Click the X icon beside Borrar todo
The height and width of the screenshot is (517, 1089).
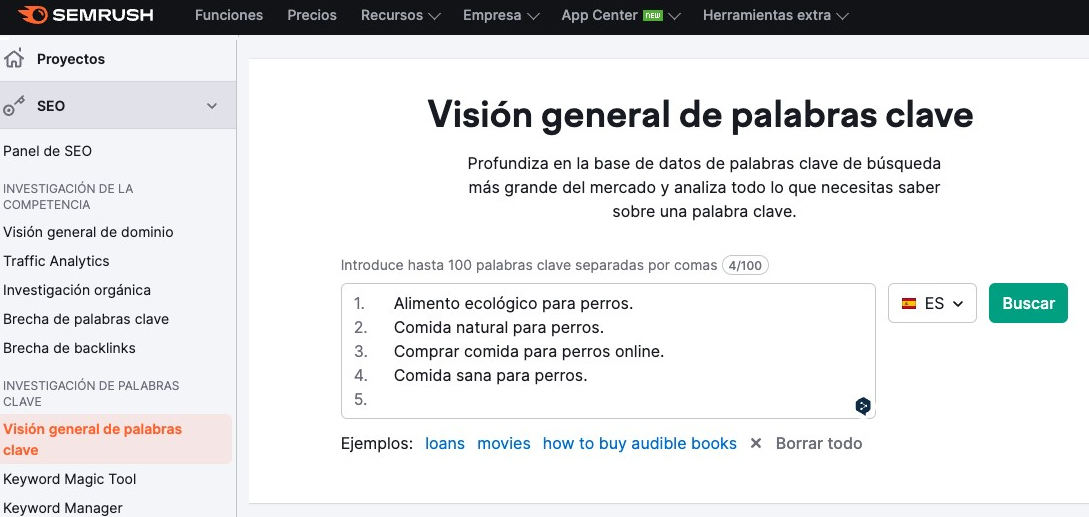(756, 443)
